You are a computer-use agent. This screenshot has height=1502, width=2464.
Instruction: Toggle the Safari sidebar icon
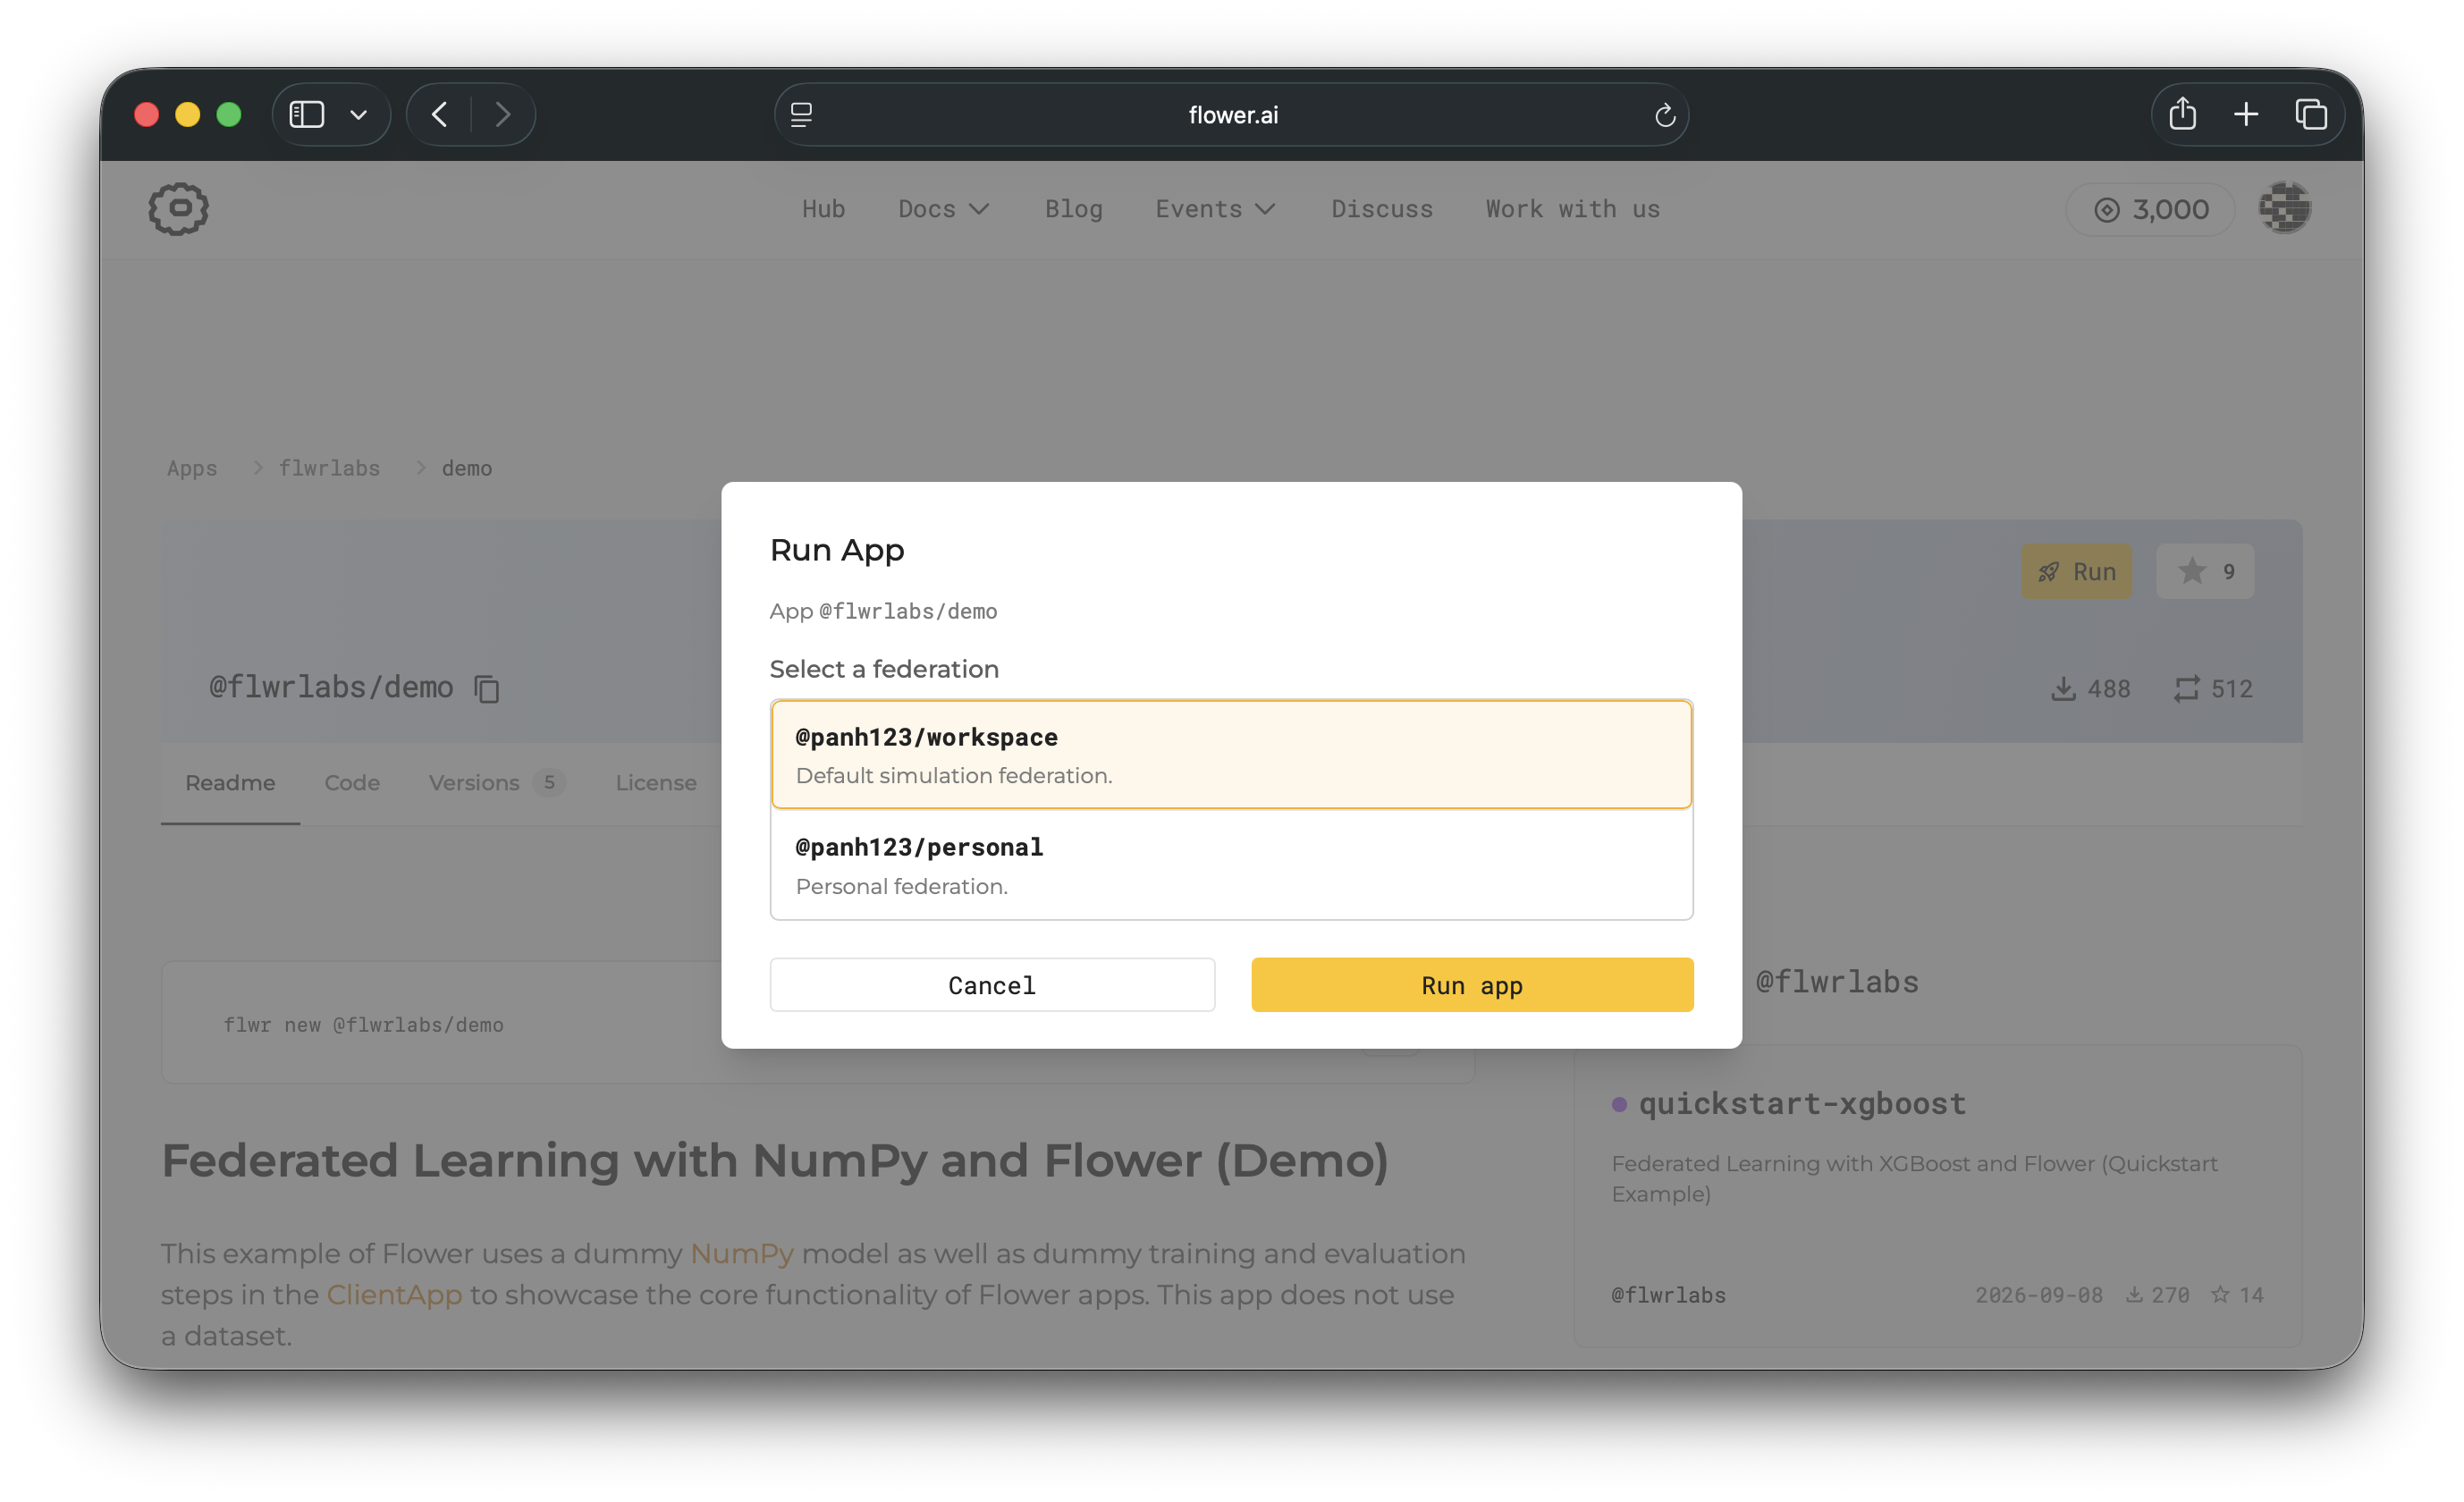pos(307,115)
